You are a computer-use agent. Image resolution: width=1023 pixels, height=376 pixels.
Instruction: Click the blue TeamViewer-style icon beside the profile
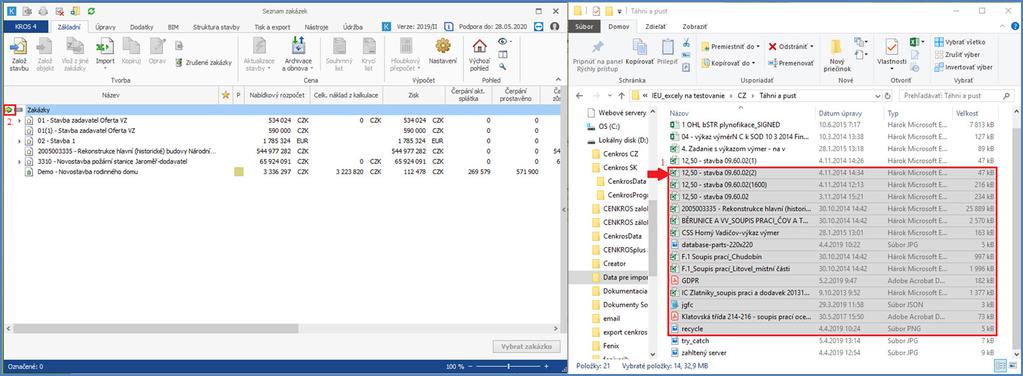pos(539,26)
